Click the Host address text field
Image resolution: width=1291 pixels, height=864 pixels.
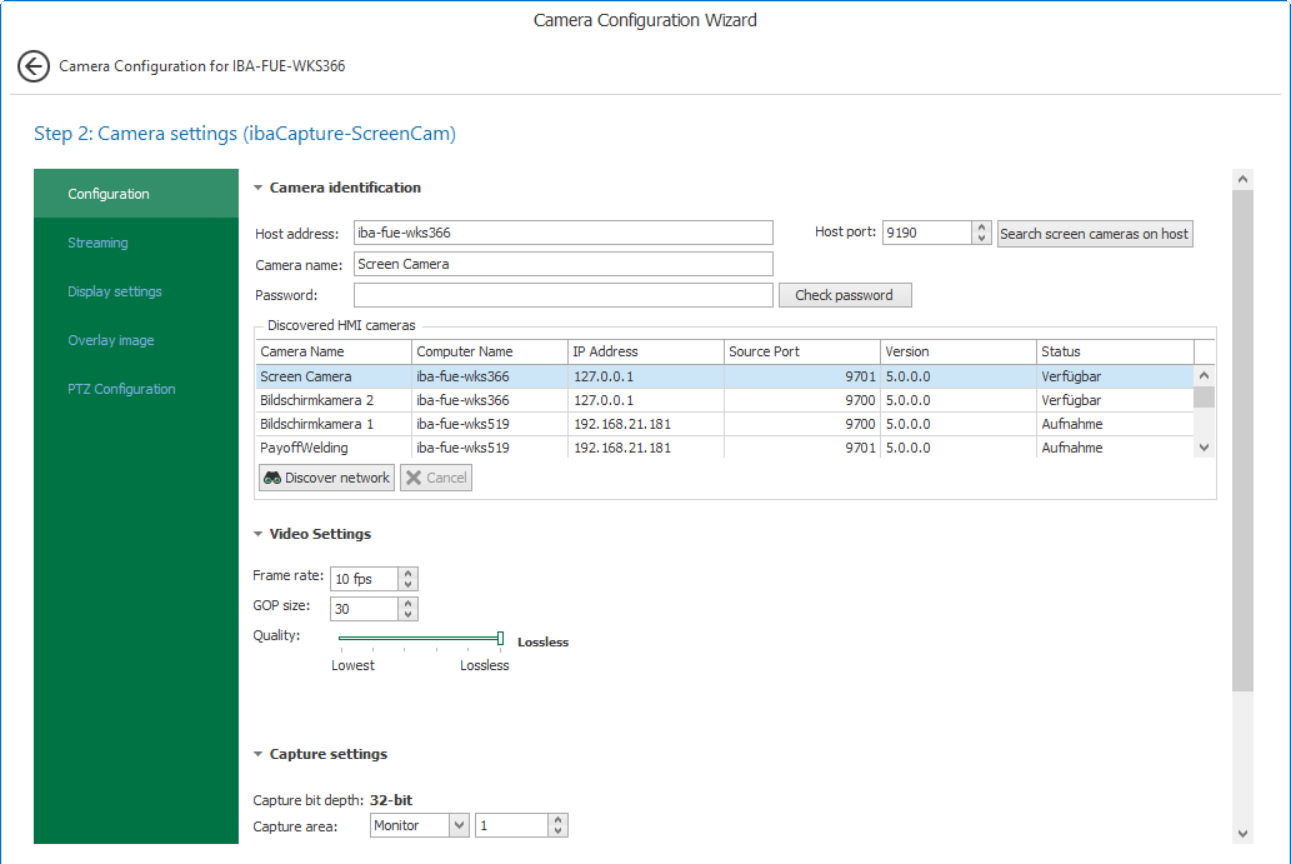click(563, 233)
